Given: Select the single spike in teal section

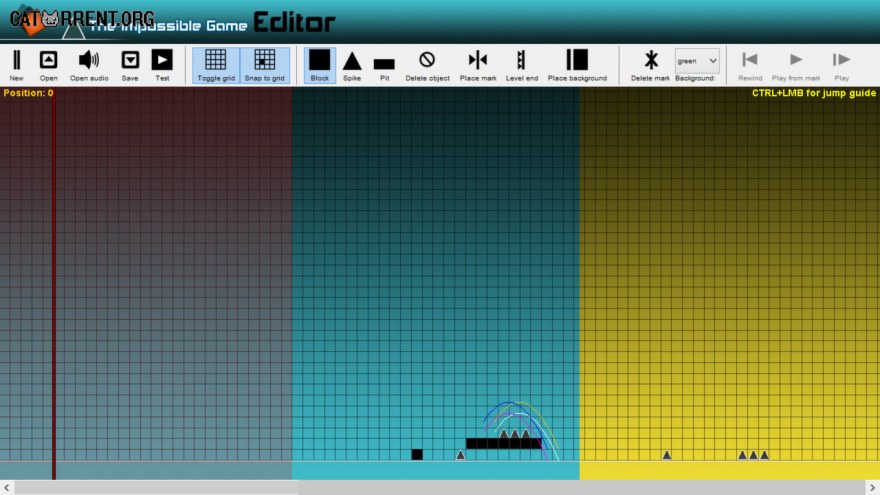Looking at the screenshot, I should [x=460, y=455].
